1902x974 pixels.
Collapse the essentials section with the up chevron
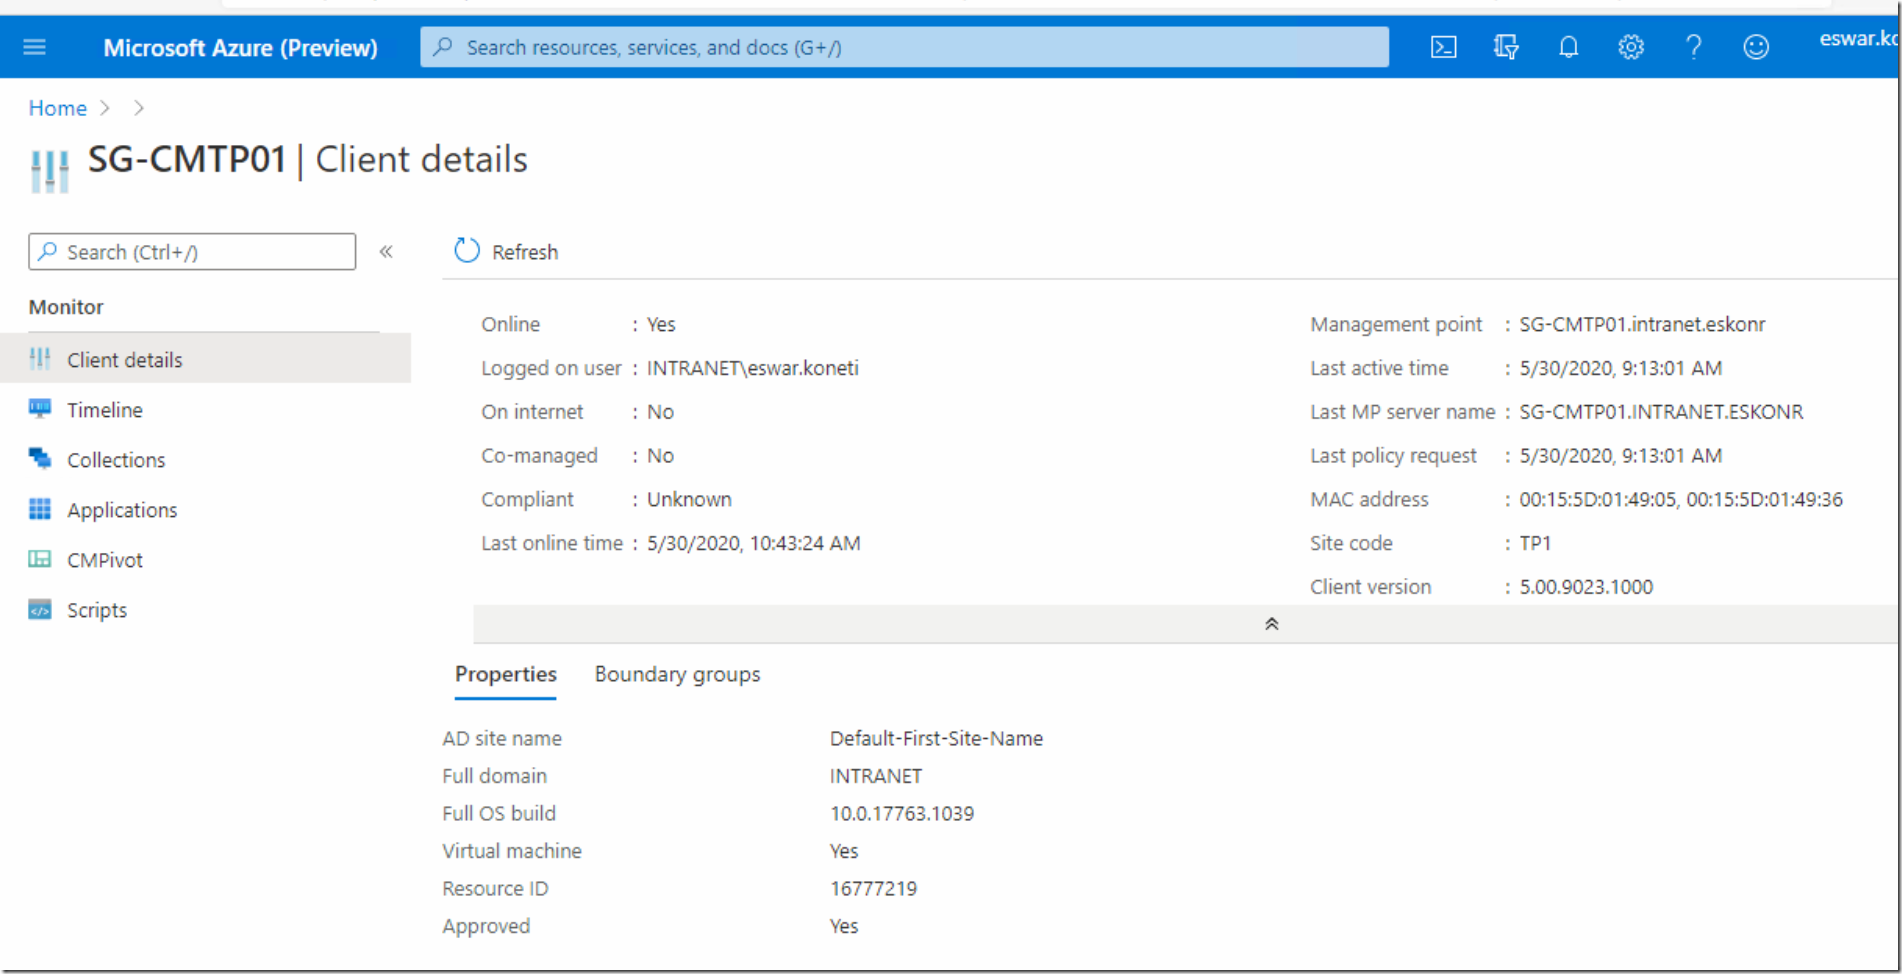click(x=1272, y=624)
